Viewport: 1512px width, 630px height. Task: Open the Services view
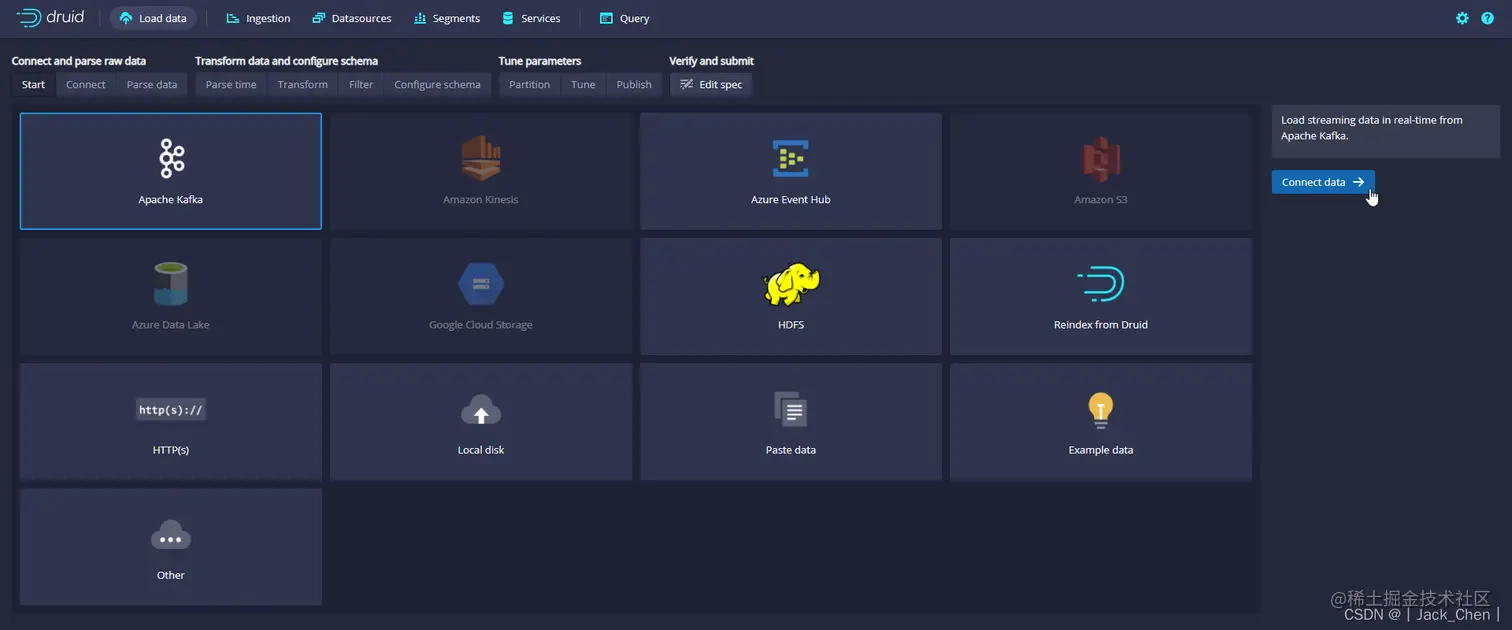(531, 18)
